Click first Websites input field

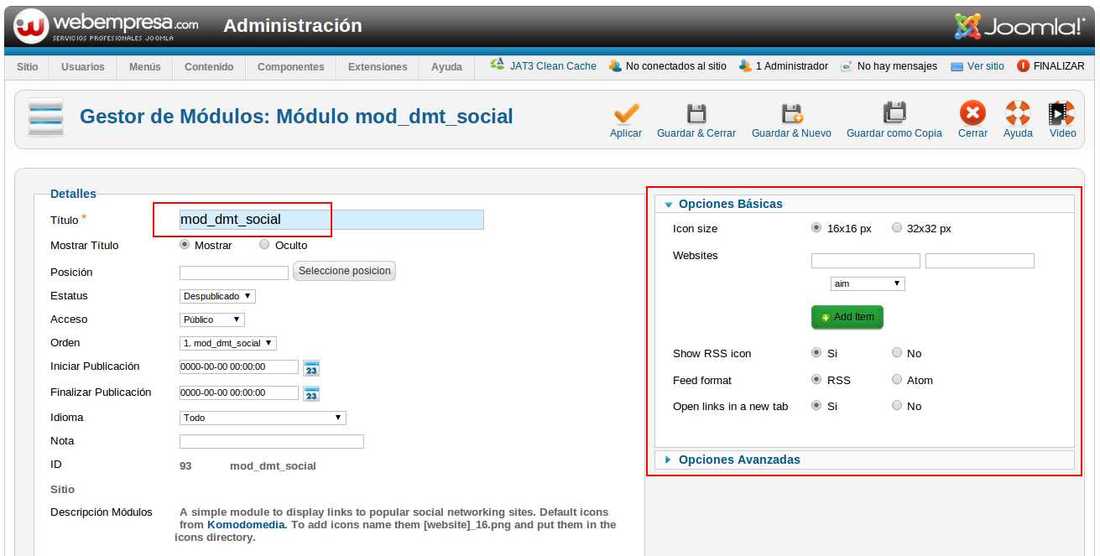pyautogui.click(x=866, y=261)
